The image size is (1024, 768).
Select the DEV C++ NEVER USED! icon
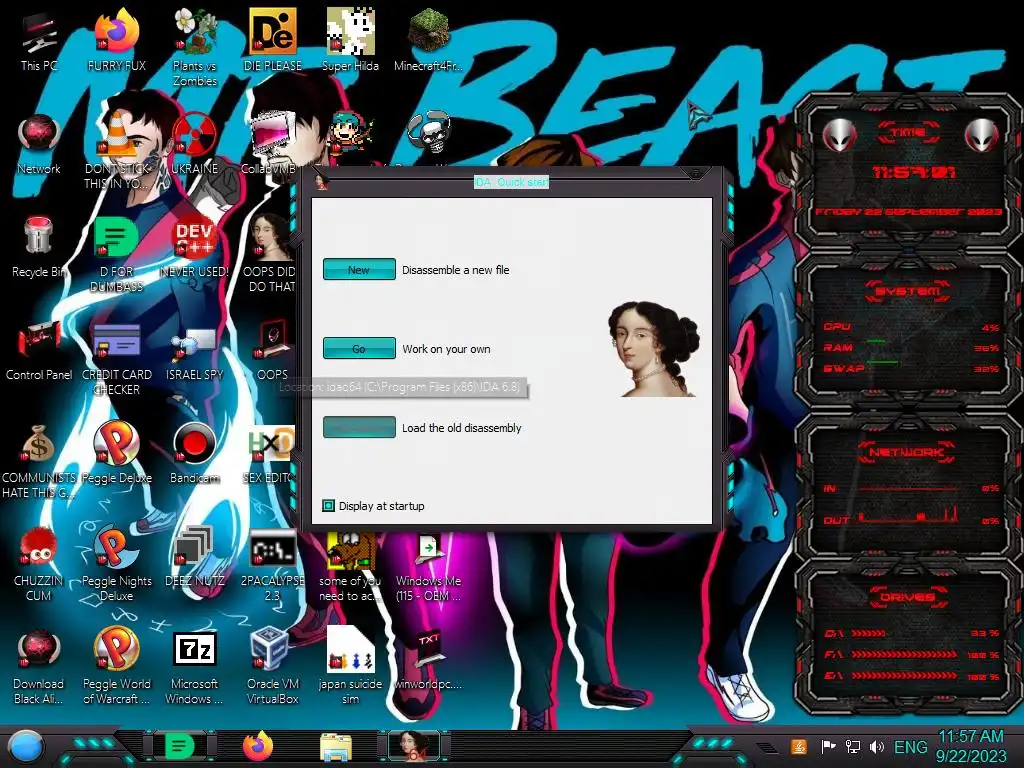click(195, 247)
